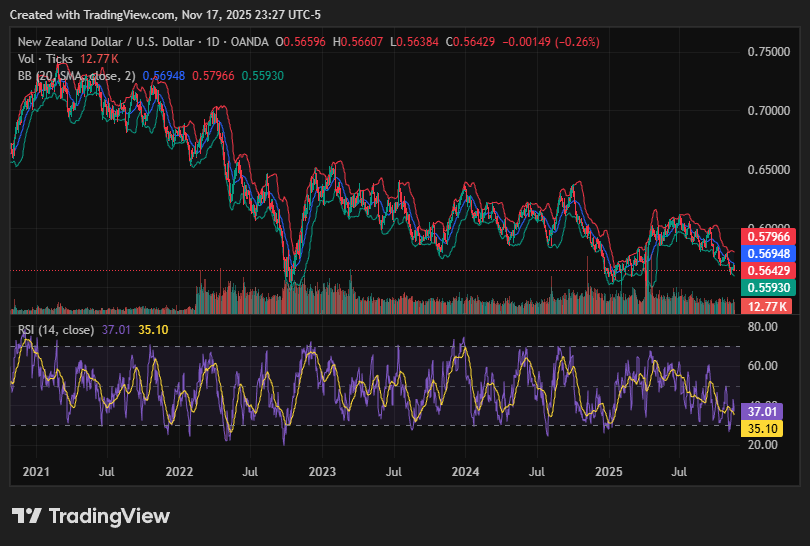Click the TradingView logo at bottom left
Viewport: 810px width, 546px height.
[91, 516]
